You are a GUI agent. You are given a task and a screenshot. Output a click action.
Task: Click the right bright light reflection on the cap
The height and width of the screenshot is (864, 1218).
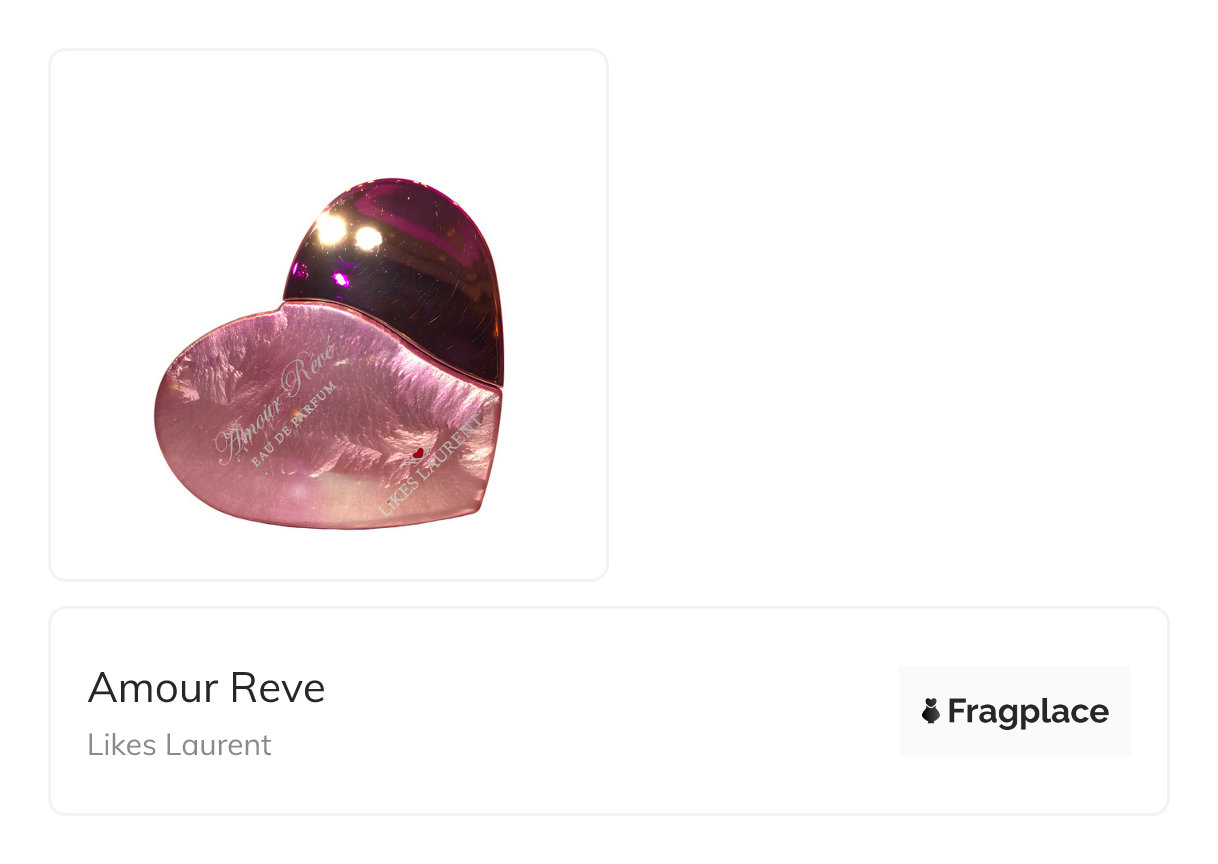[368, 238]
